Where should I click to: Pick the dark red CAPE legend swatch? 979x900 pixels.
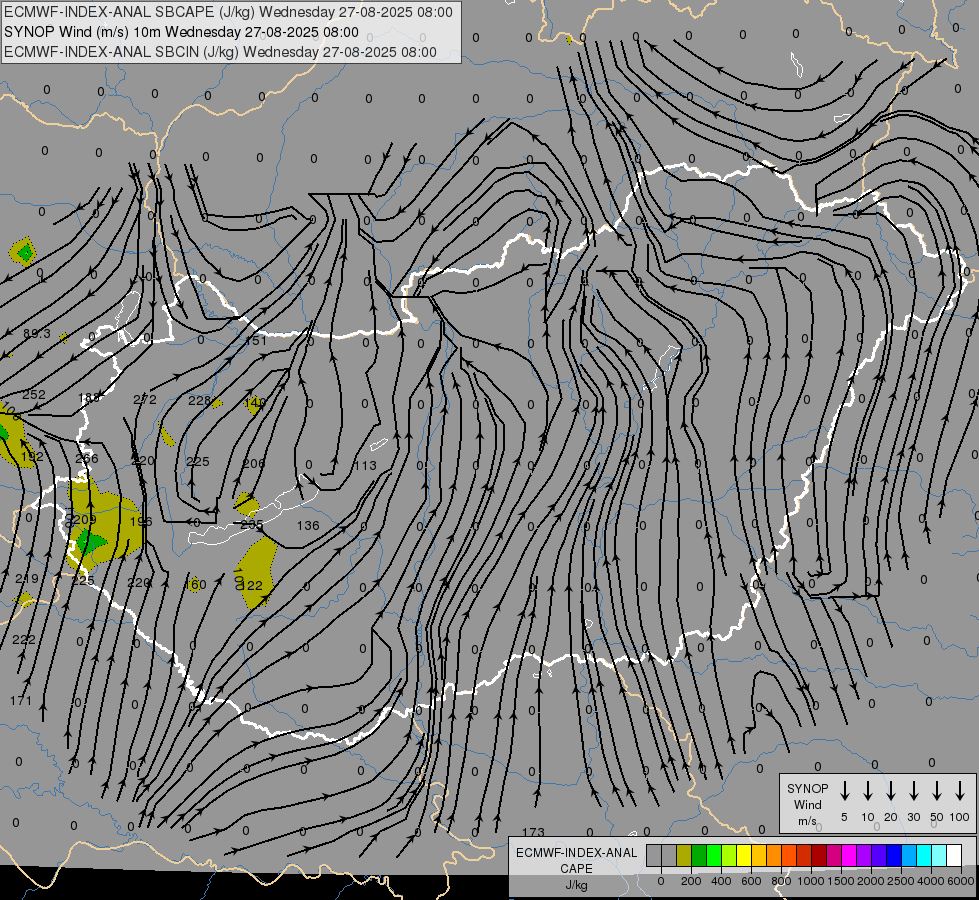819,855
